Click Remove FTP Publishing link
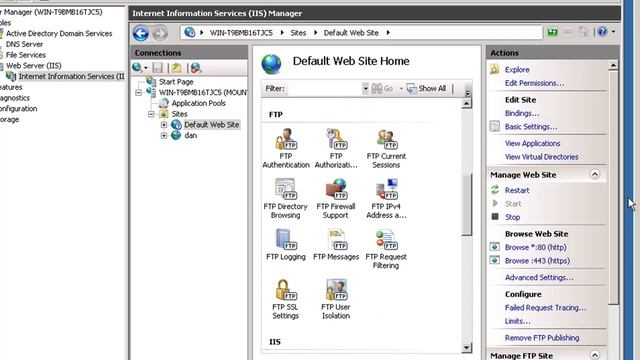Viewport: 640px width, 360px height. tap(542, 338)
